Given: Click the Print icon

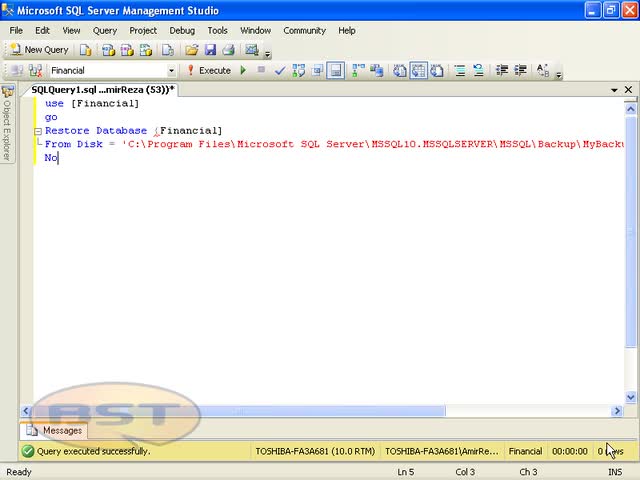Looking at the screenshot, I should [229, 50].
